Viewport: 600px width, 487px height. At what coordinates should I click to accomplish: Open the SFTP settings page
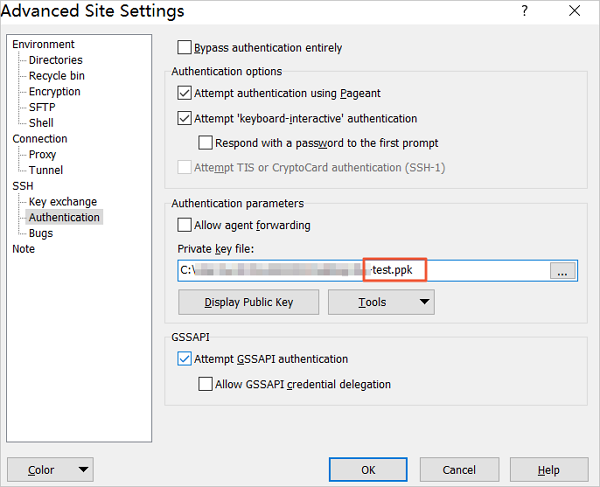[42, 107]
